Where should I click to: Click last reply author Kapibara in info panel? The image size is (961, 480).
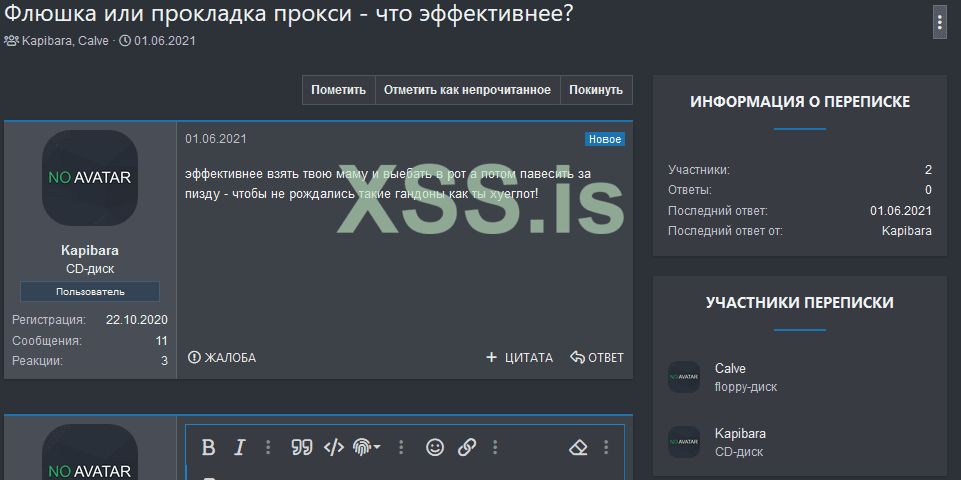click(x=906, y=231)
